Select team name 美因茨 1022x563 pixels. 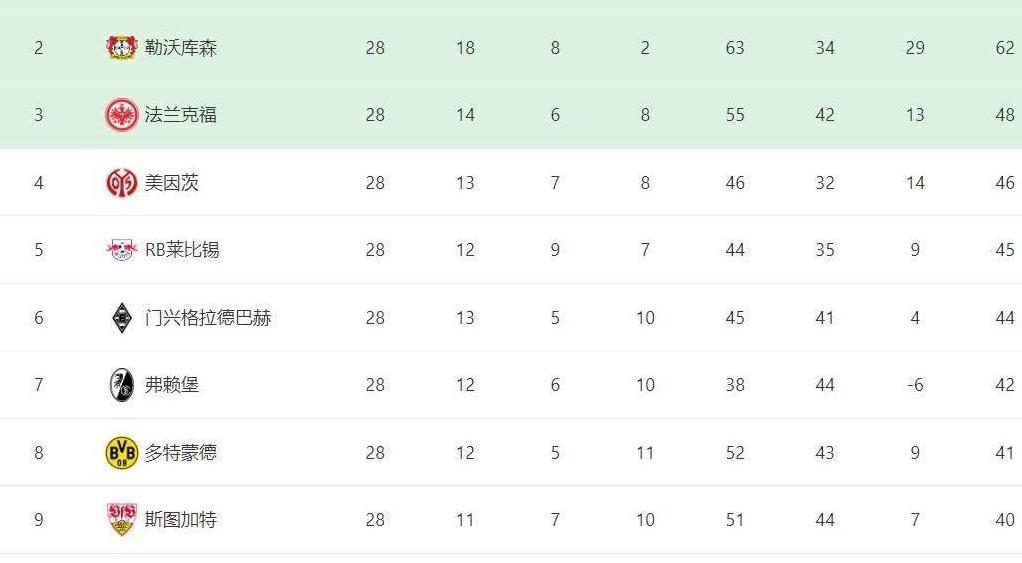click(x=171, y=182)
